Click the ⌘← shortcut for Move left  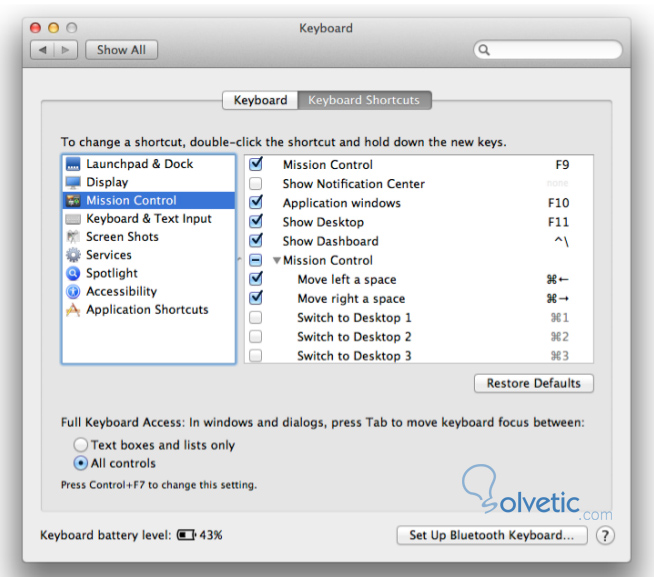[x=558, y=280]
